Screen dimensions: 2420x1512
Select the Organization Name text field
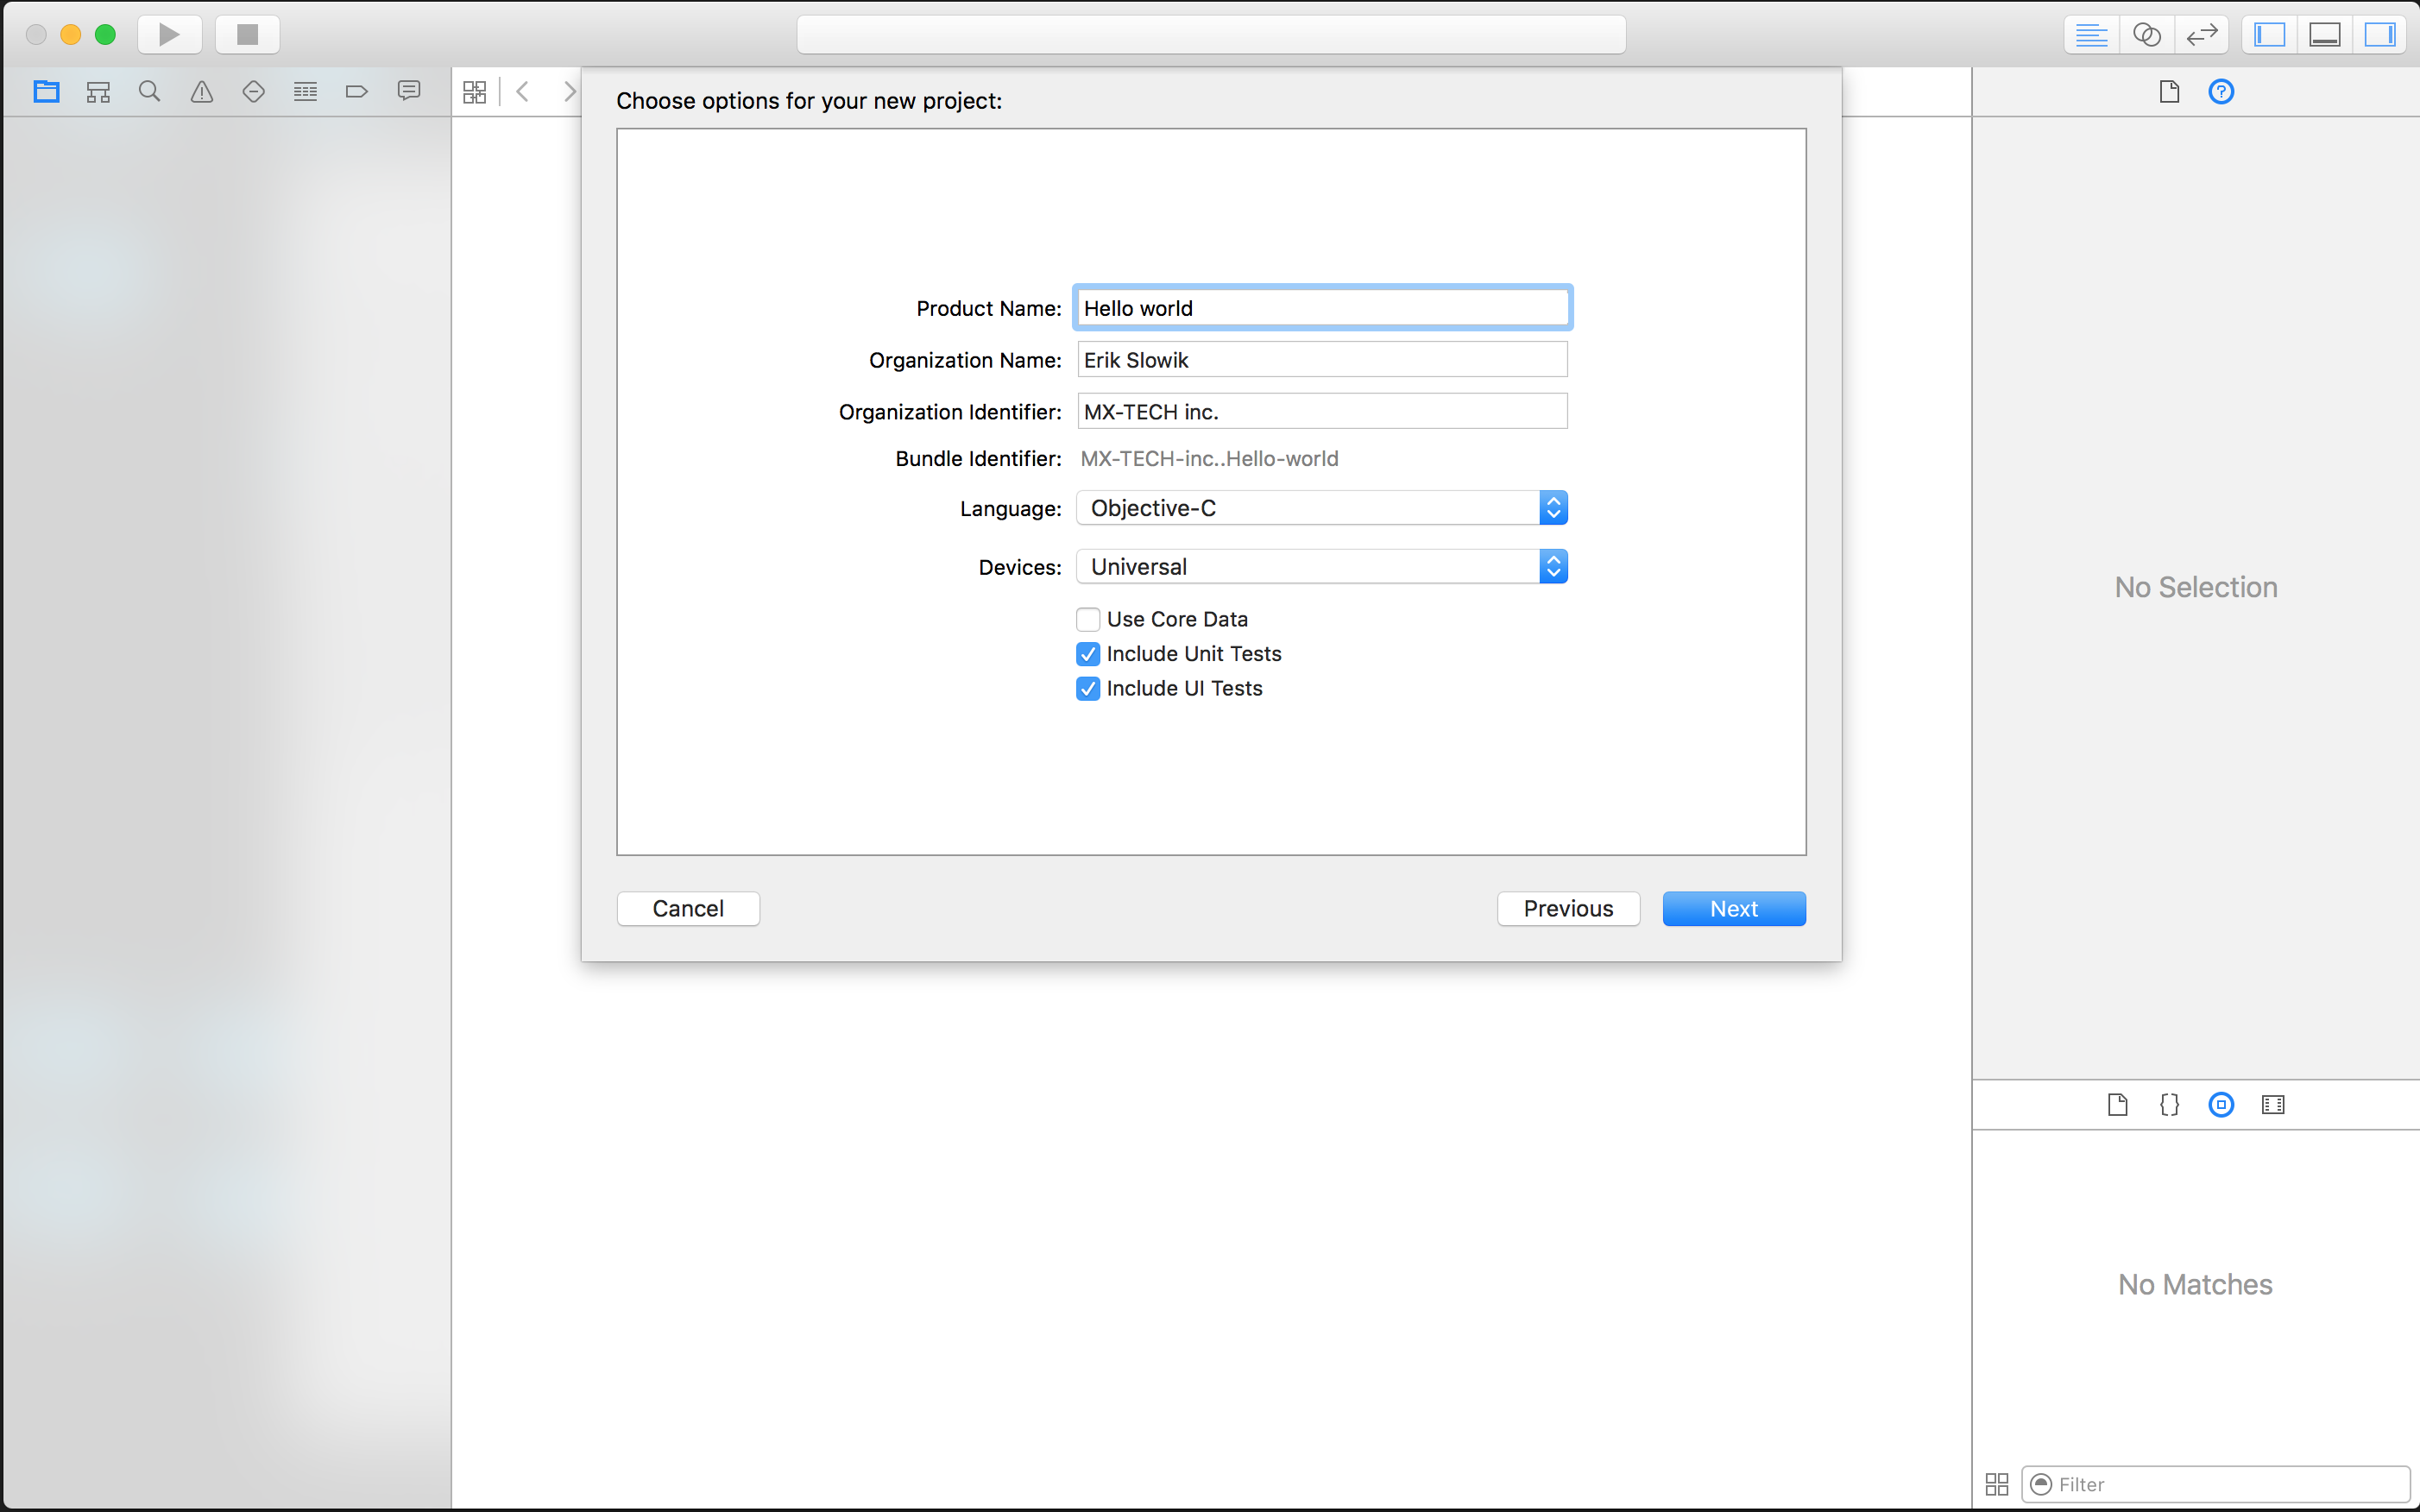[x=1321, y=359]
